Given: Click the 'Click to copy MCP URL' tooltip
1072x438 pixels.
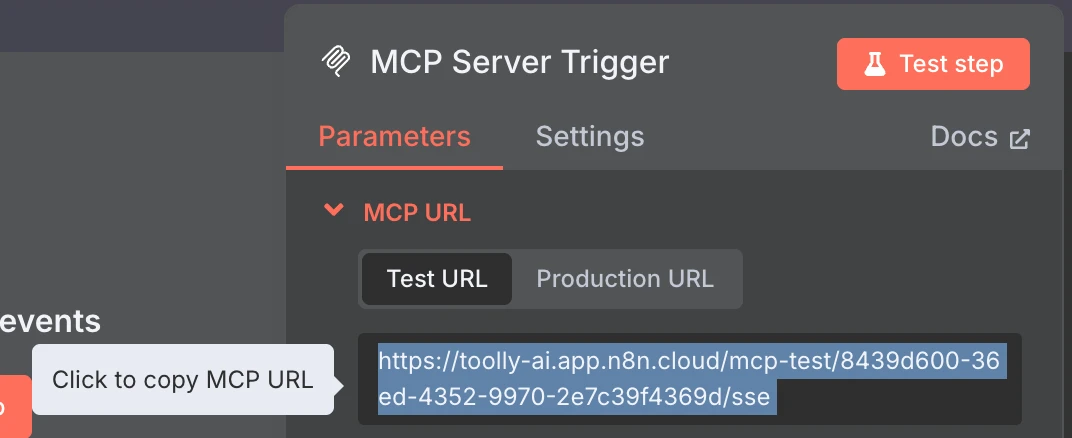Looking at the screenshot, I should coord(183,379).
